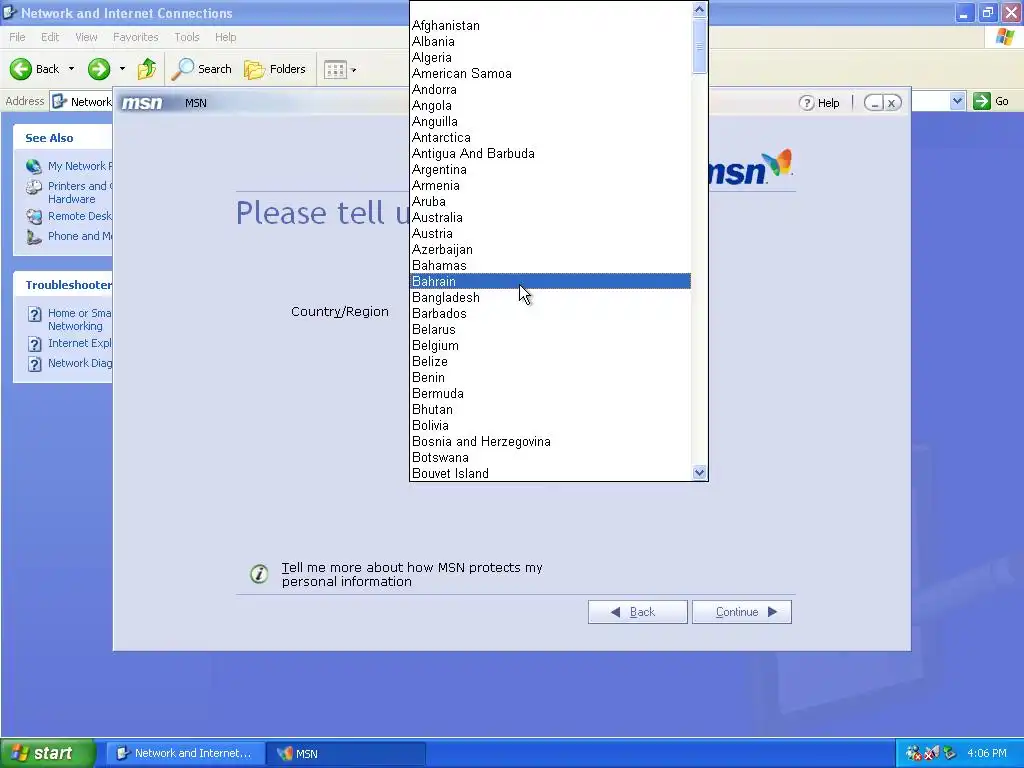Switch to MSN taskbar button
This screenshot has width=1024, height=768.
[x=347, y=753]
